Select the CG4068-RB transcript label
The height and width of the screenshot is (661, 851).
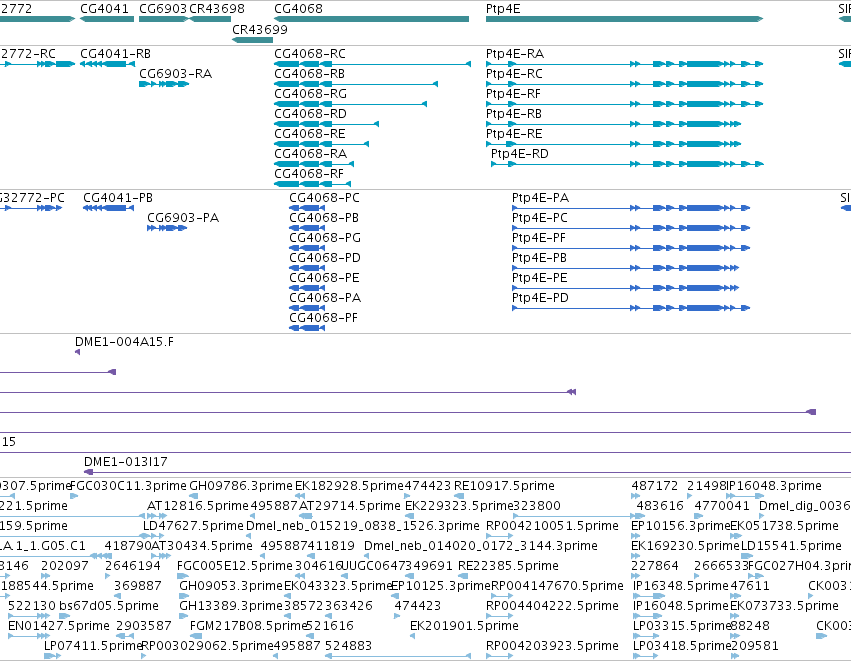coord(310,74)
